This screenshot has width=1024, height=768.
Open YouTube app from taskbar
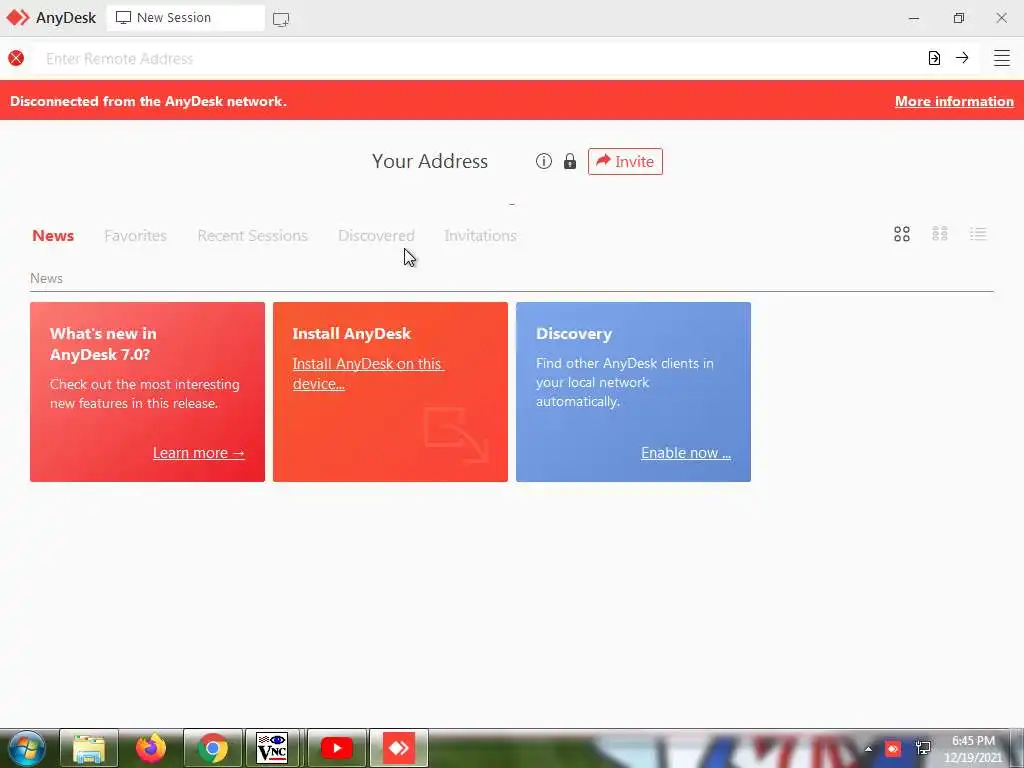337,748
